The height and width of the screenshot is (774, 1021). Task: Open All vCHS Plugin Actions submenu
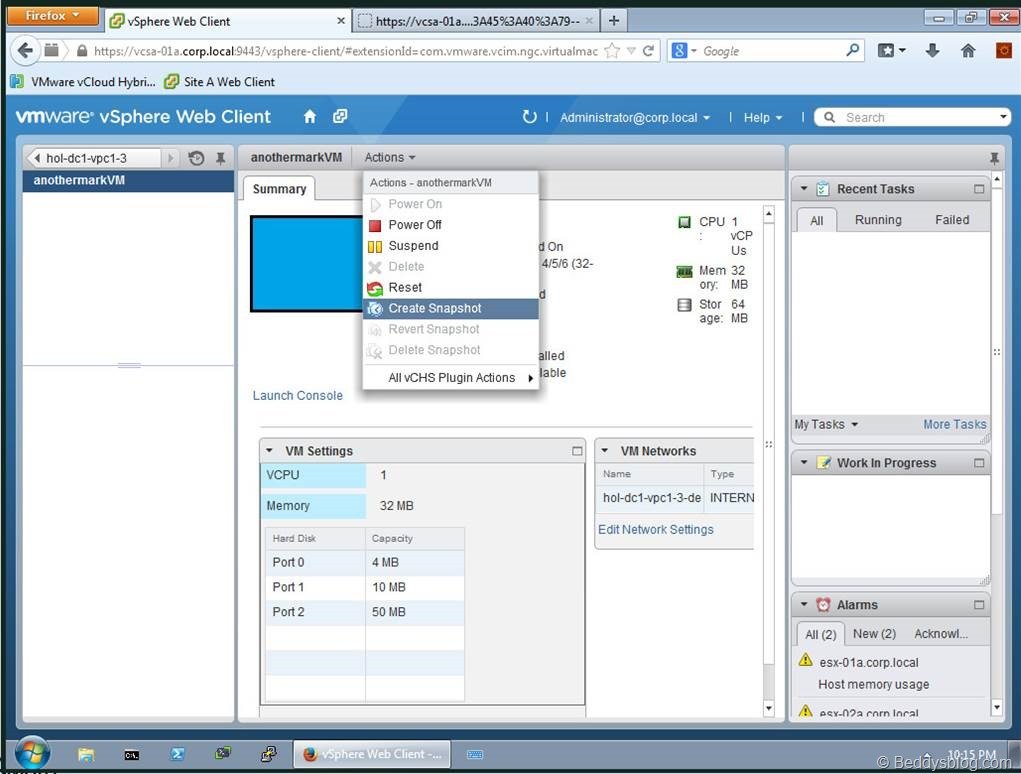(451, 378)
